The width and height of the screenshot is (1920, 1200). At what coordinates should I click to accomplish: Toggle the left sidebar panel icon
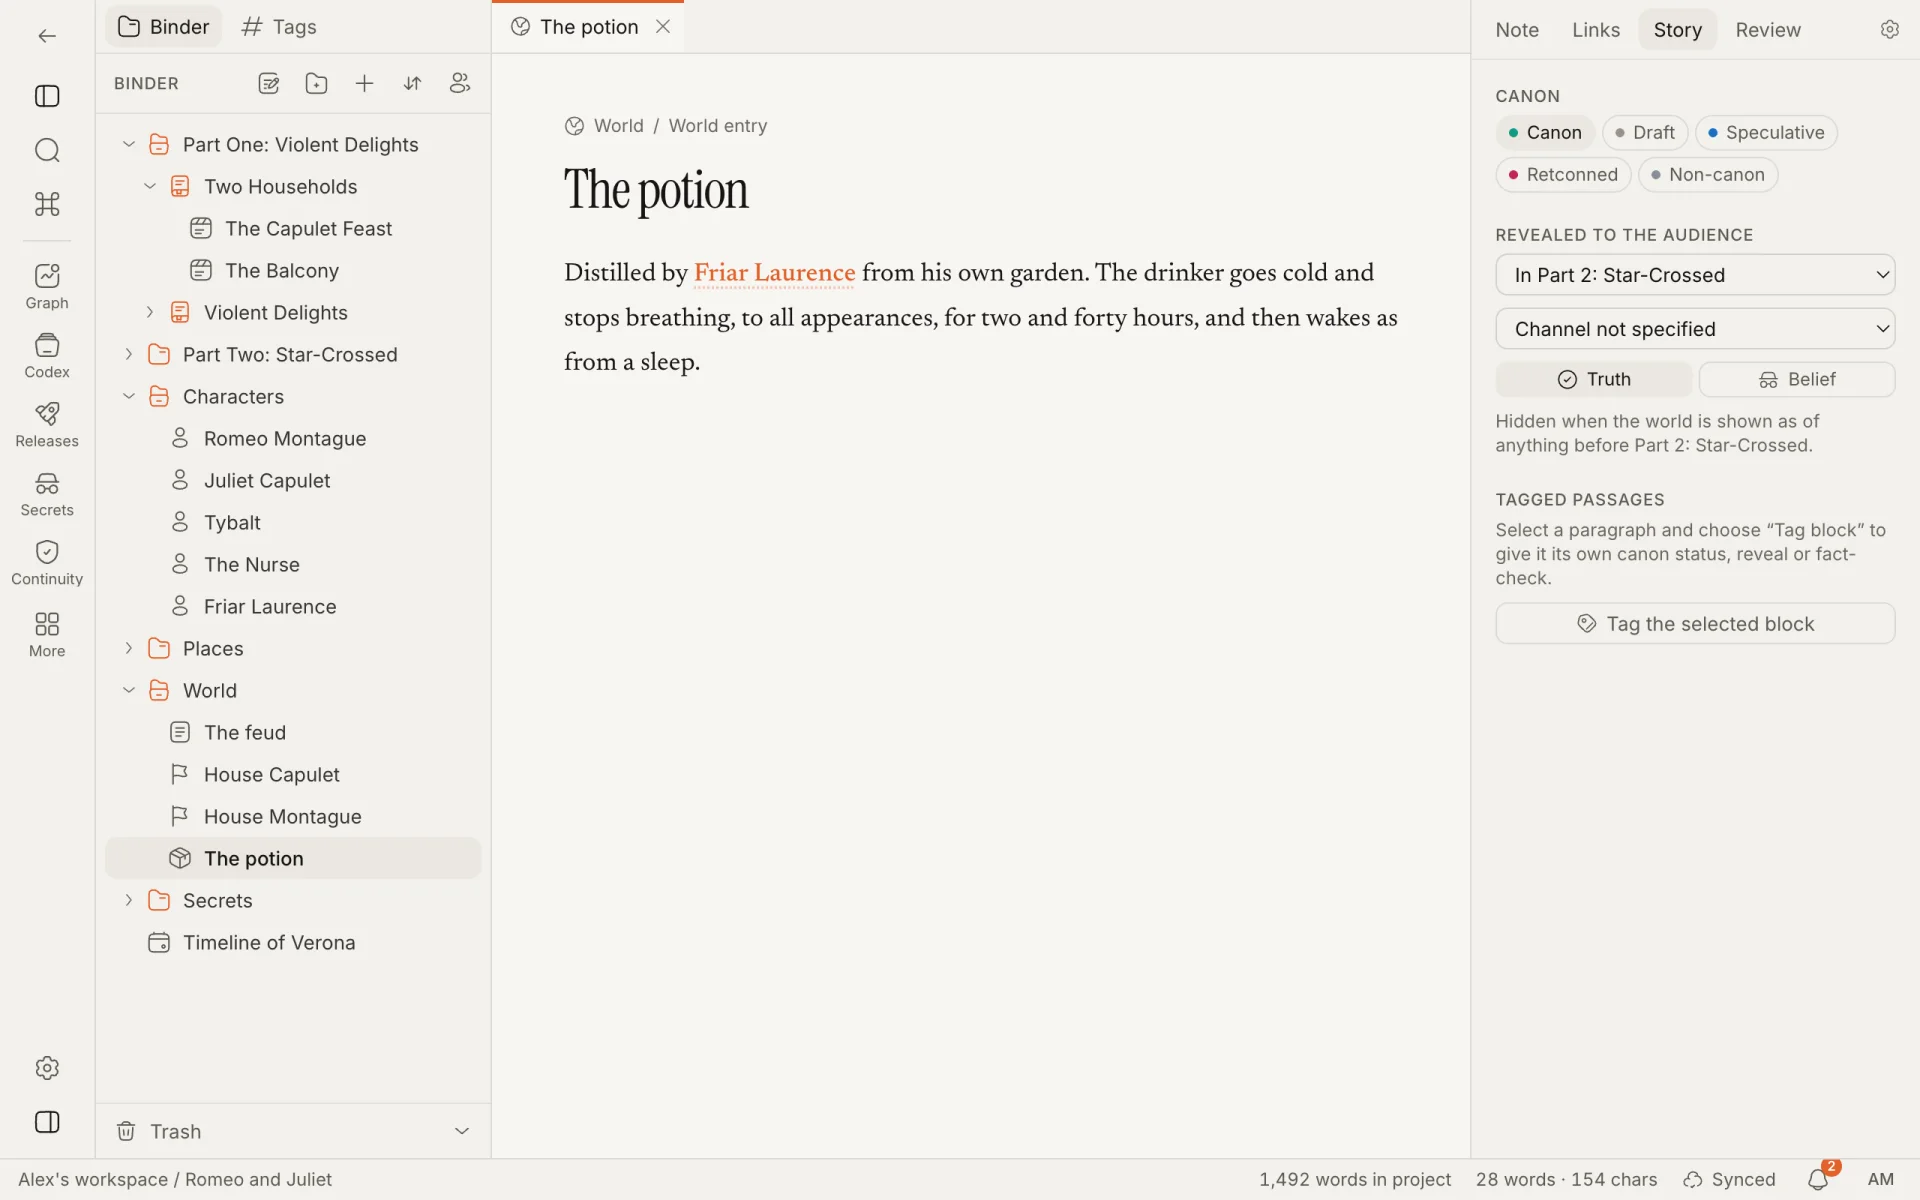point(47,96)
